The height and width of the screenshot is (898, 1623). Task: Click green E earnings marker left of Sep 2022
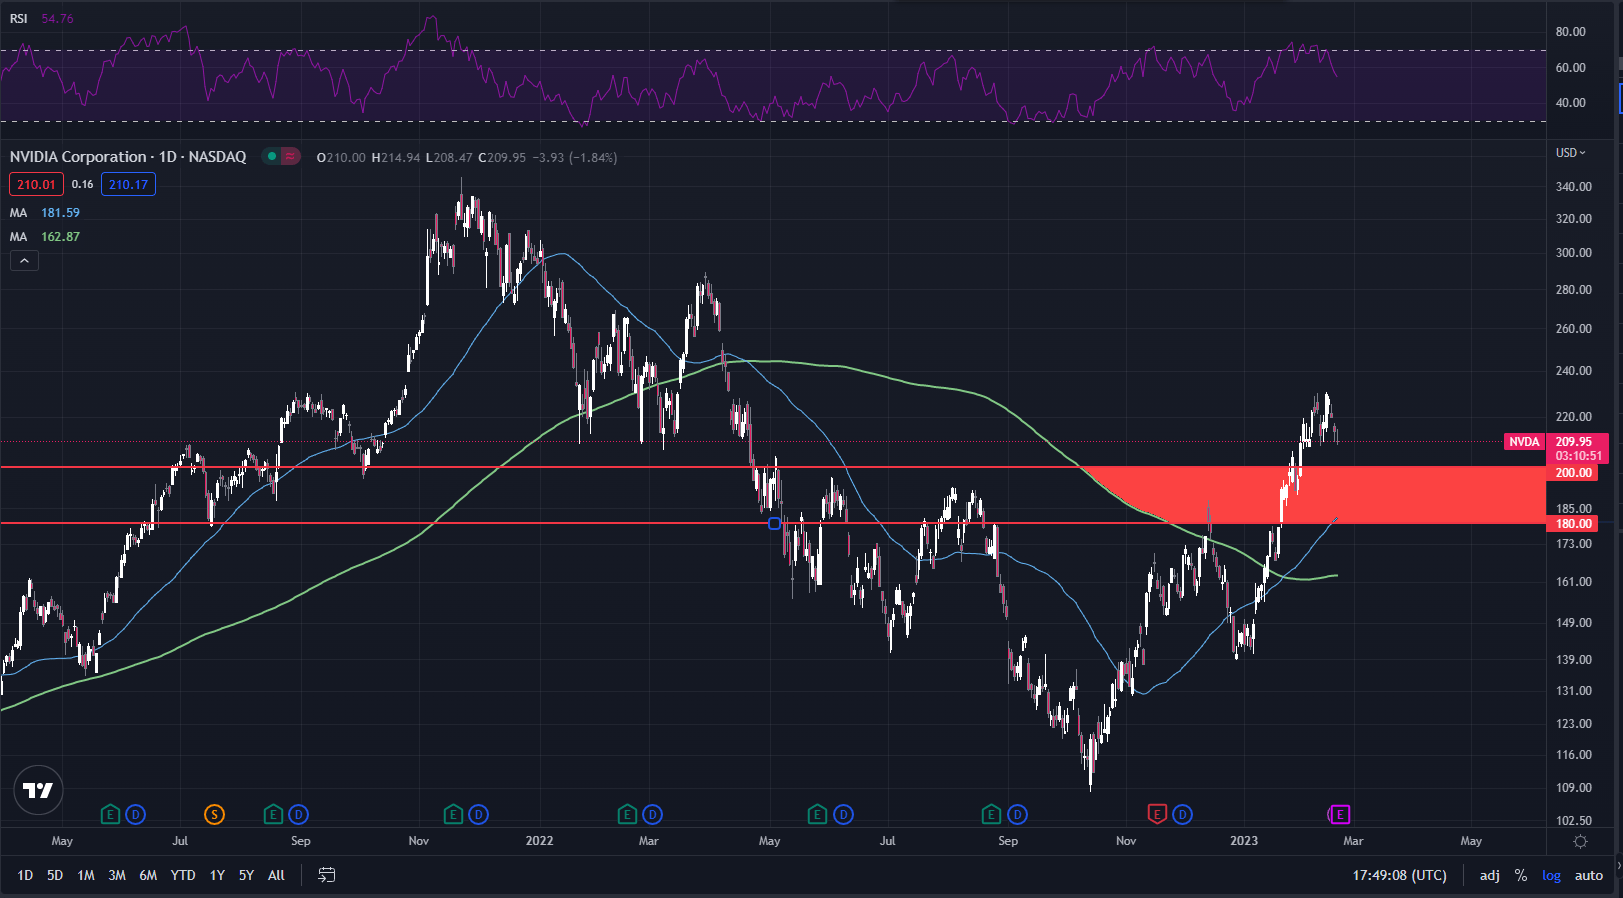point(991,815)
